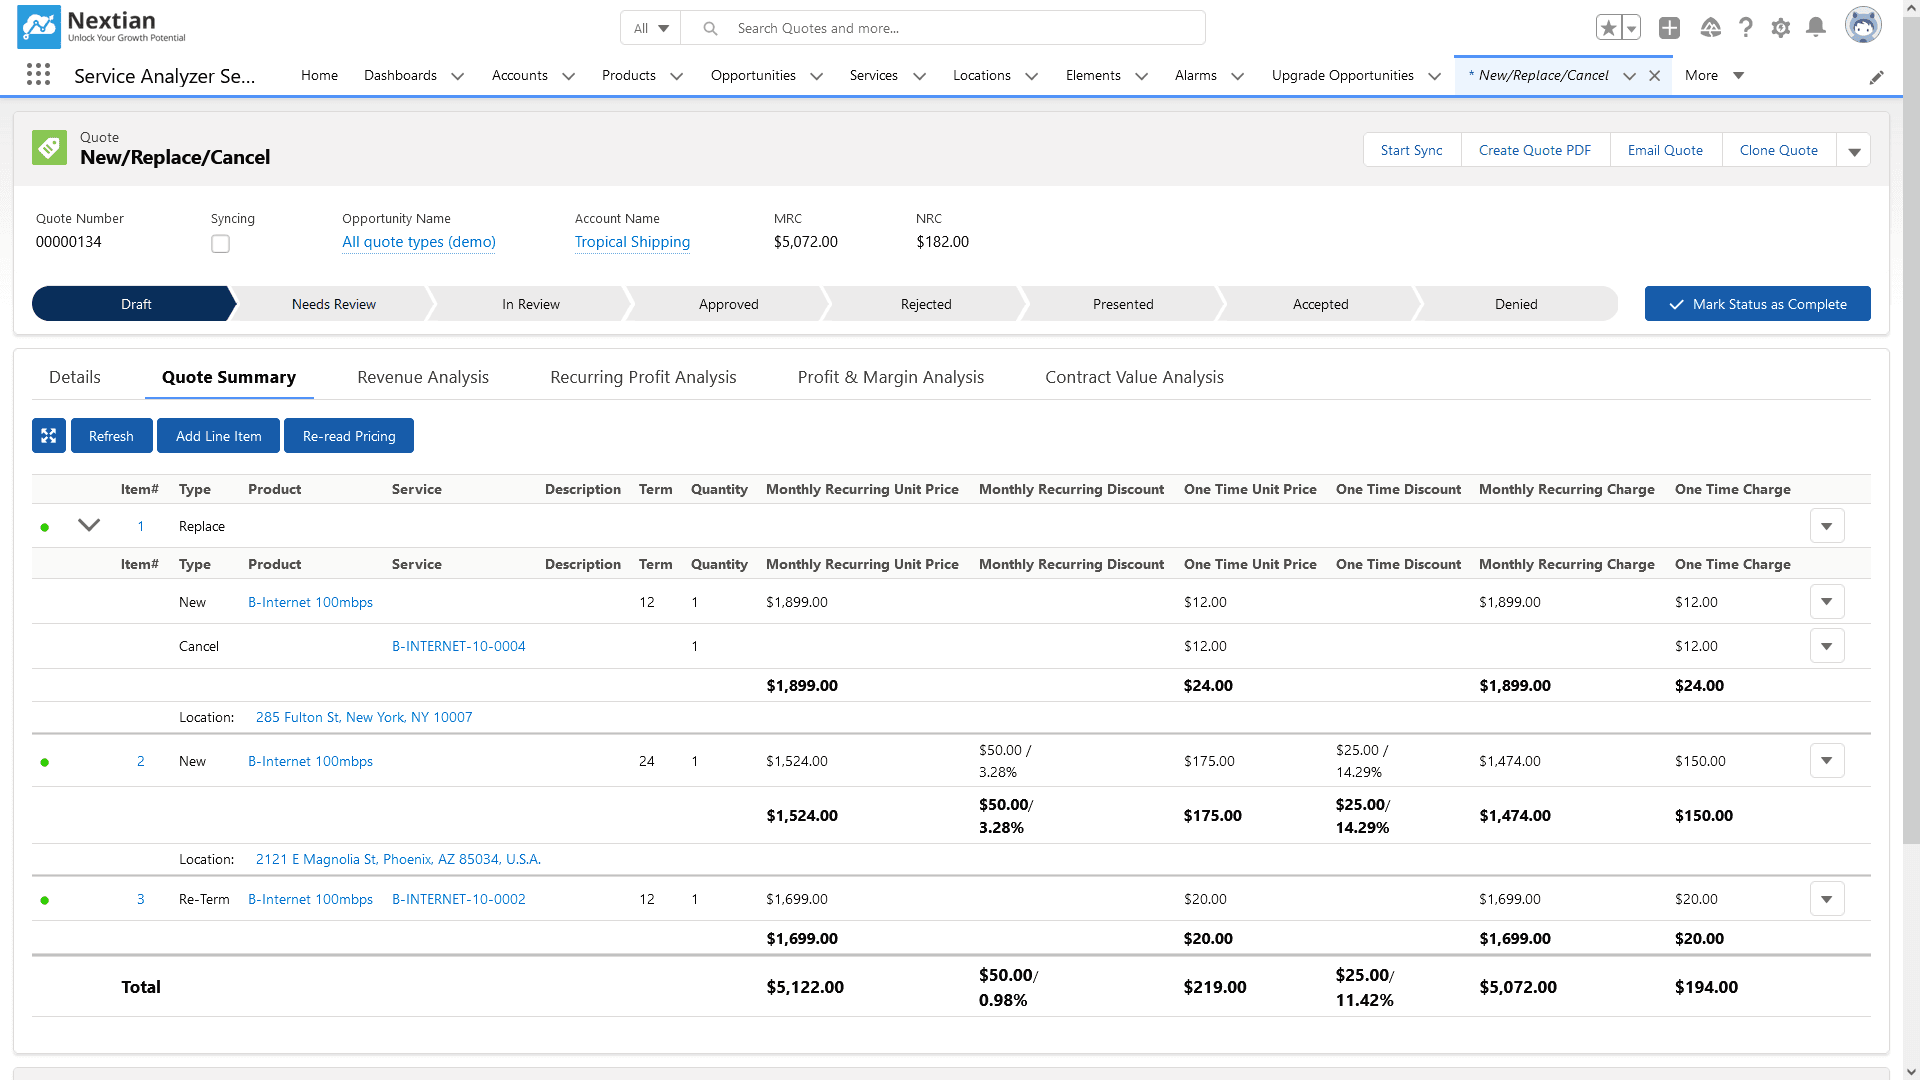Toggle the green status dot for Item 2
The width and height of the screenshot is (1920, 1080).
pos(44,761)
